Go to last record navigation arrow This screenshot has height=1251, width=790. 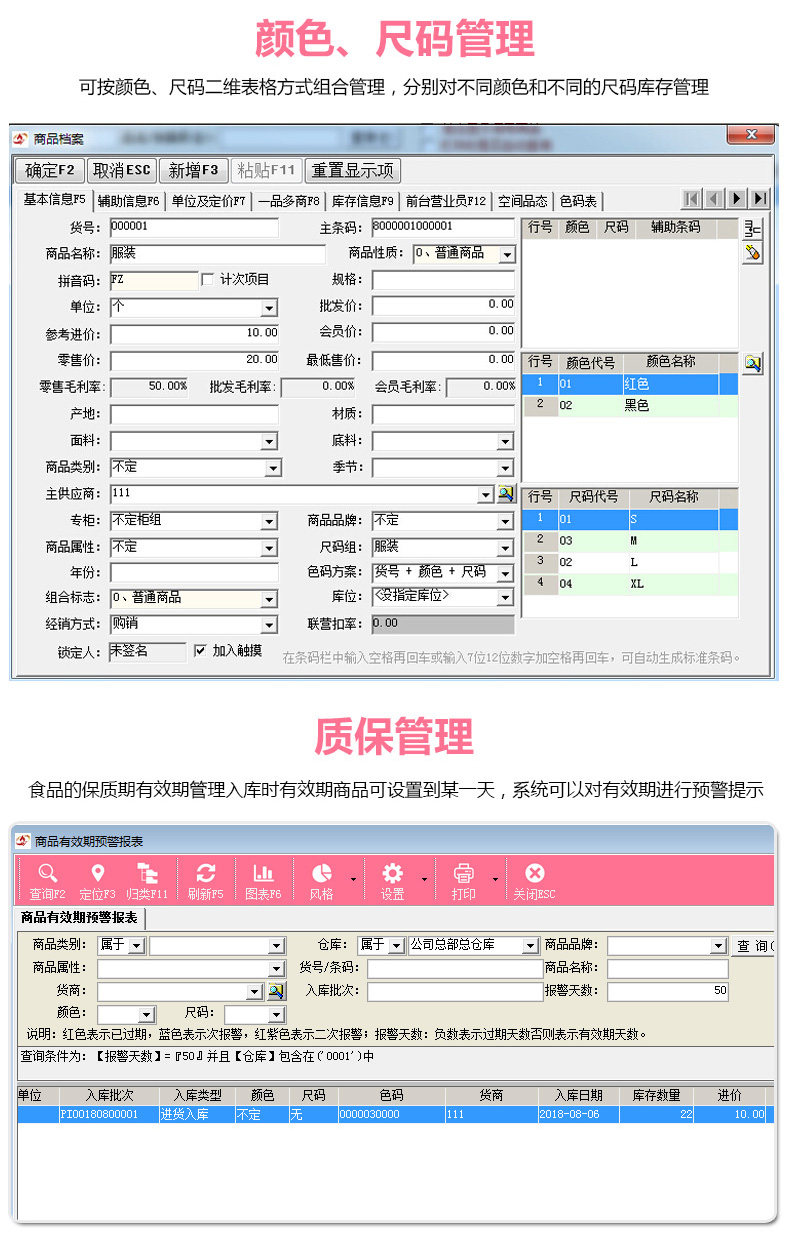[x=760, y=198]
